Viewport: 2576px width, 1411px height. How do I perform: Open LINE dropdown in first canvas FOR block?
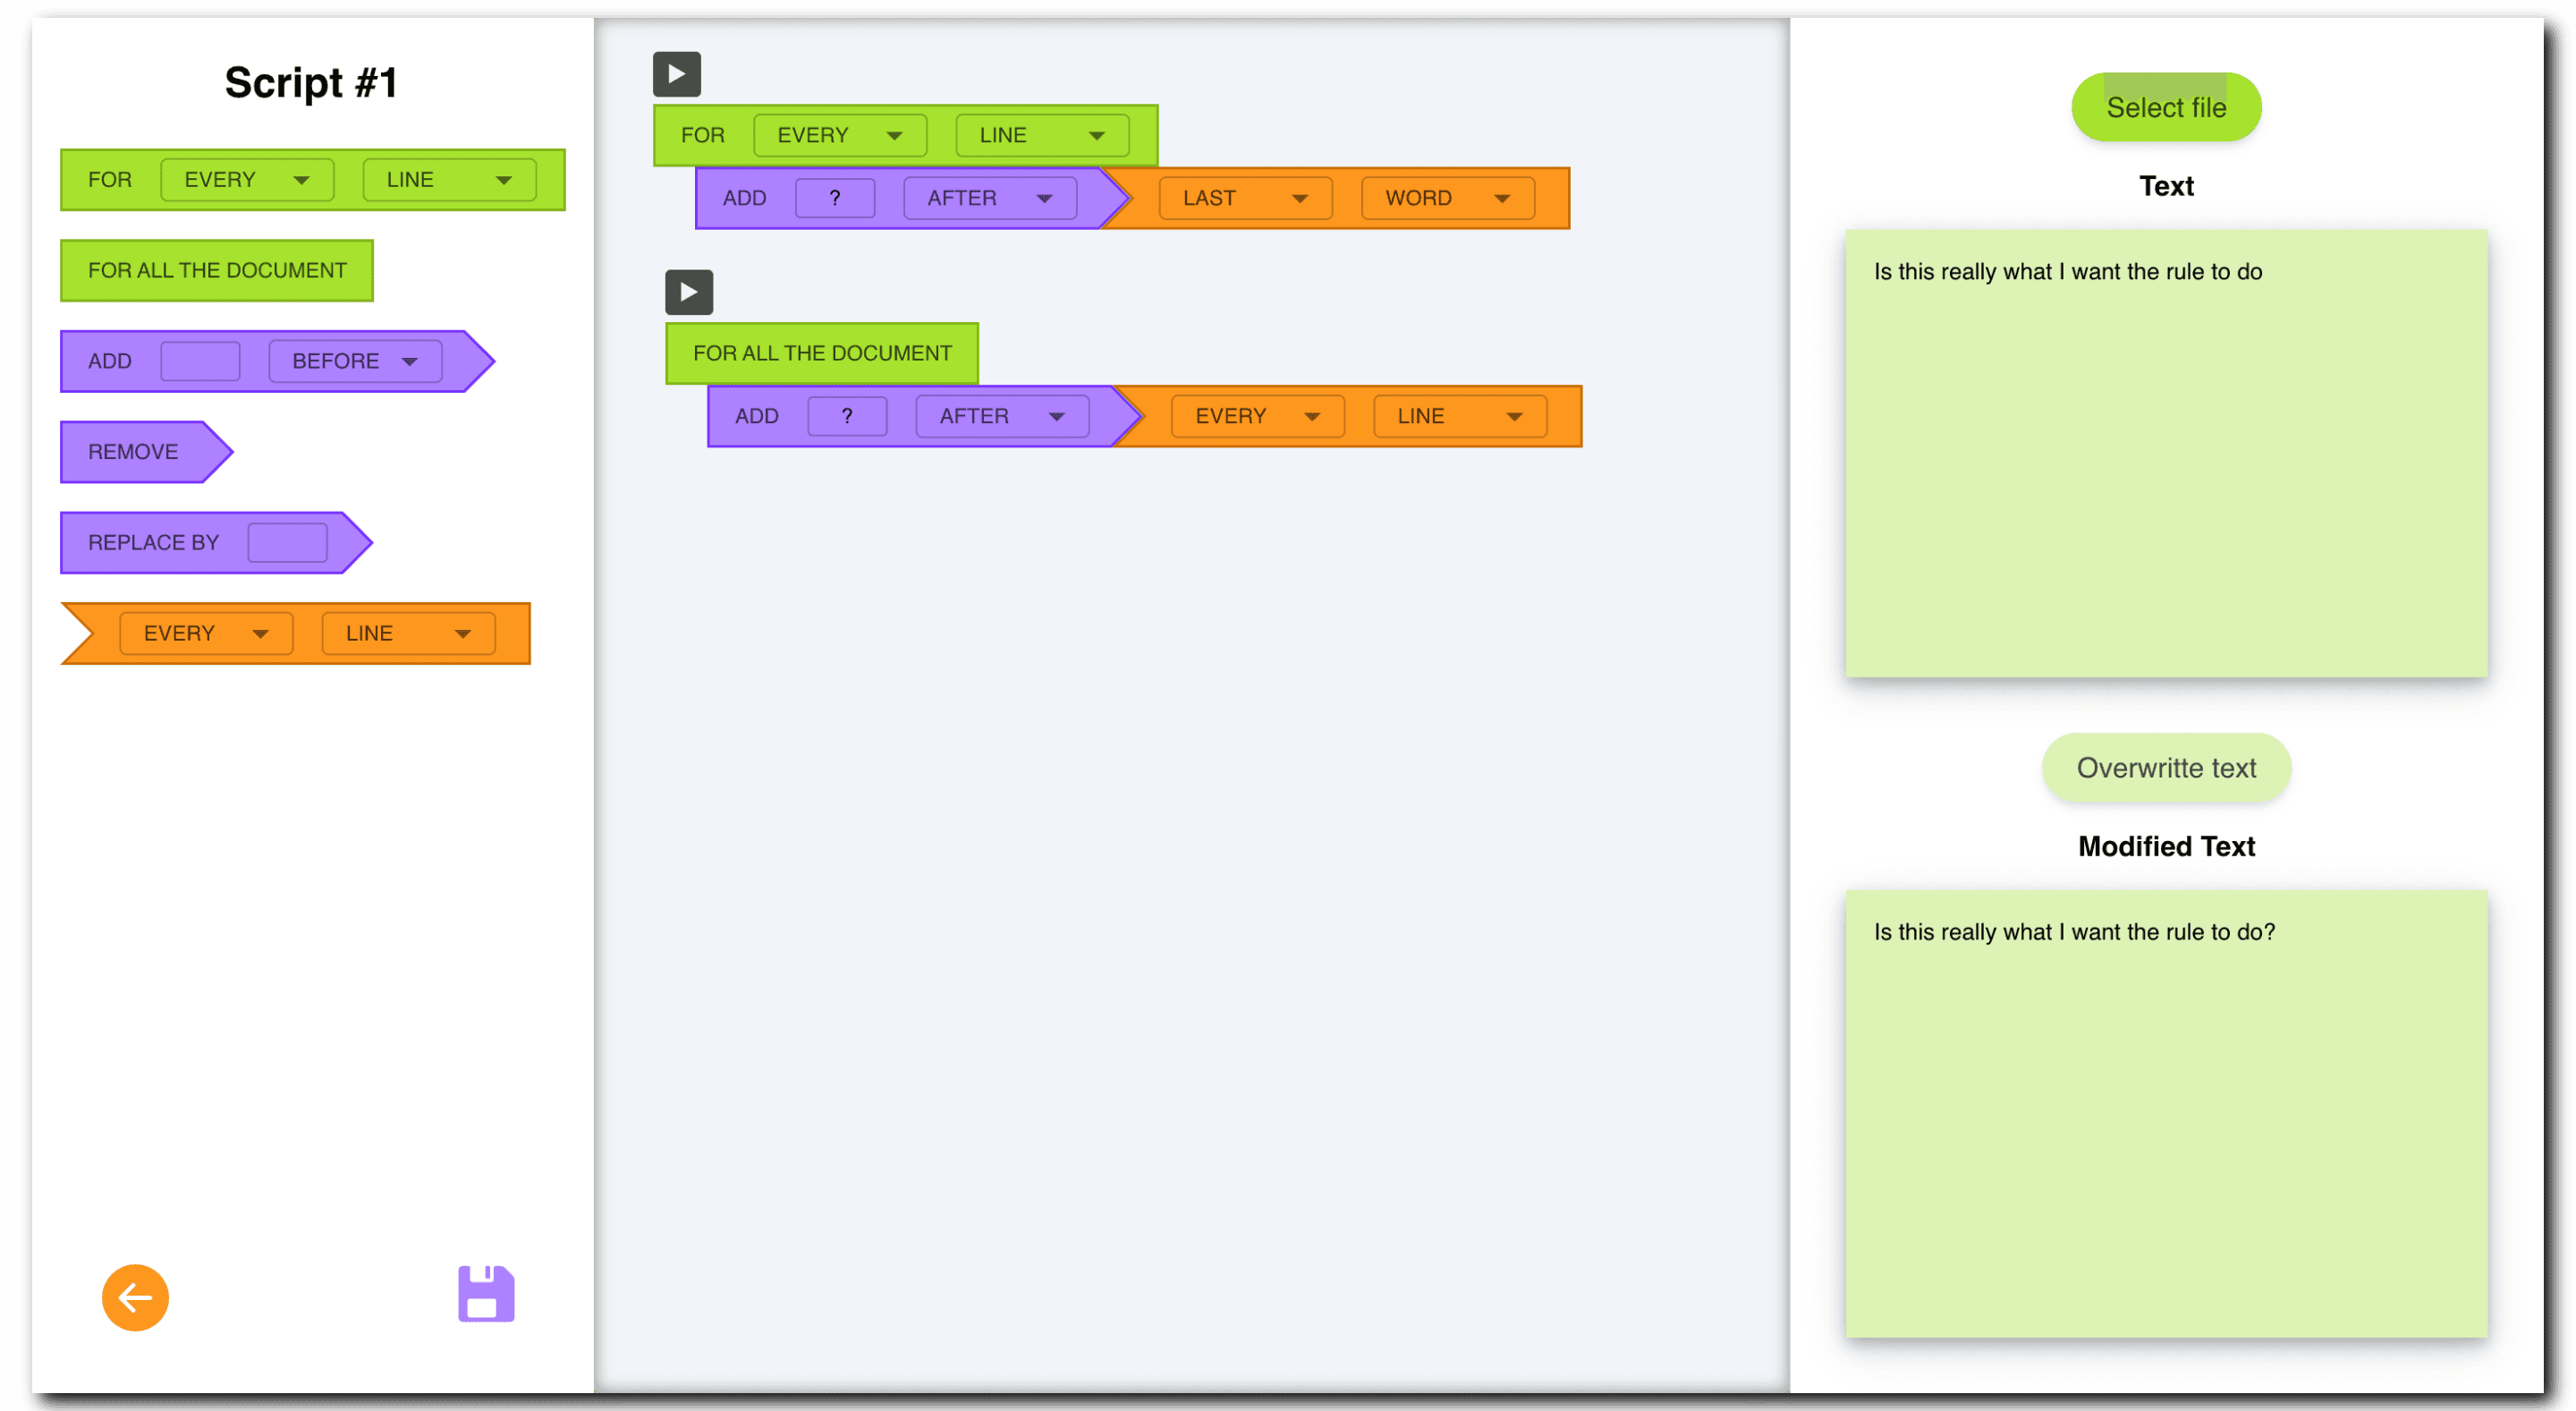[1042, 135]
